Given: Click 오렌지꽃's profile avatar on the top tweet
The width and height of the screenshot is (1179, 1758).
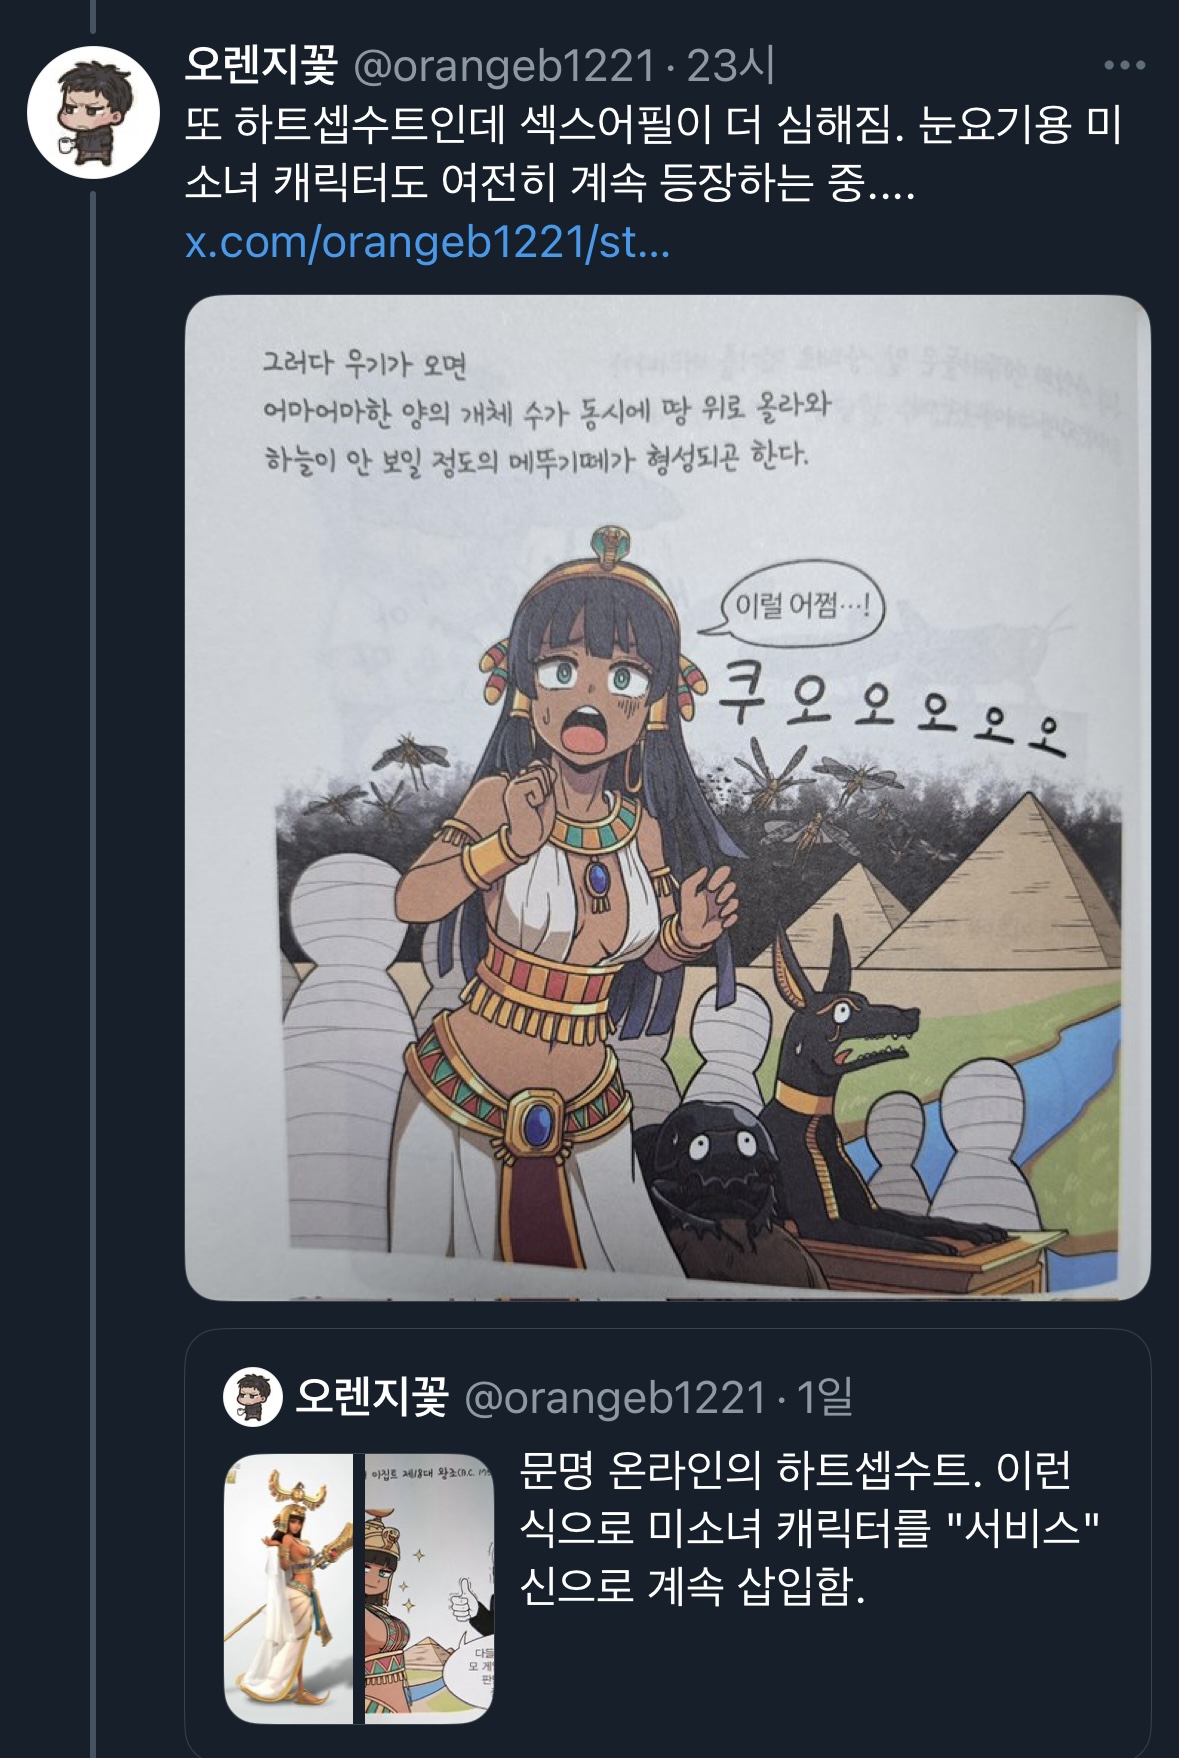Looking at the screenshot, I should pos(93,112).
